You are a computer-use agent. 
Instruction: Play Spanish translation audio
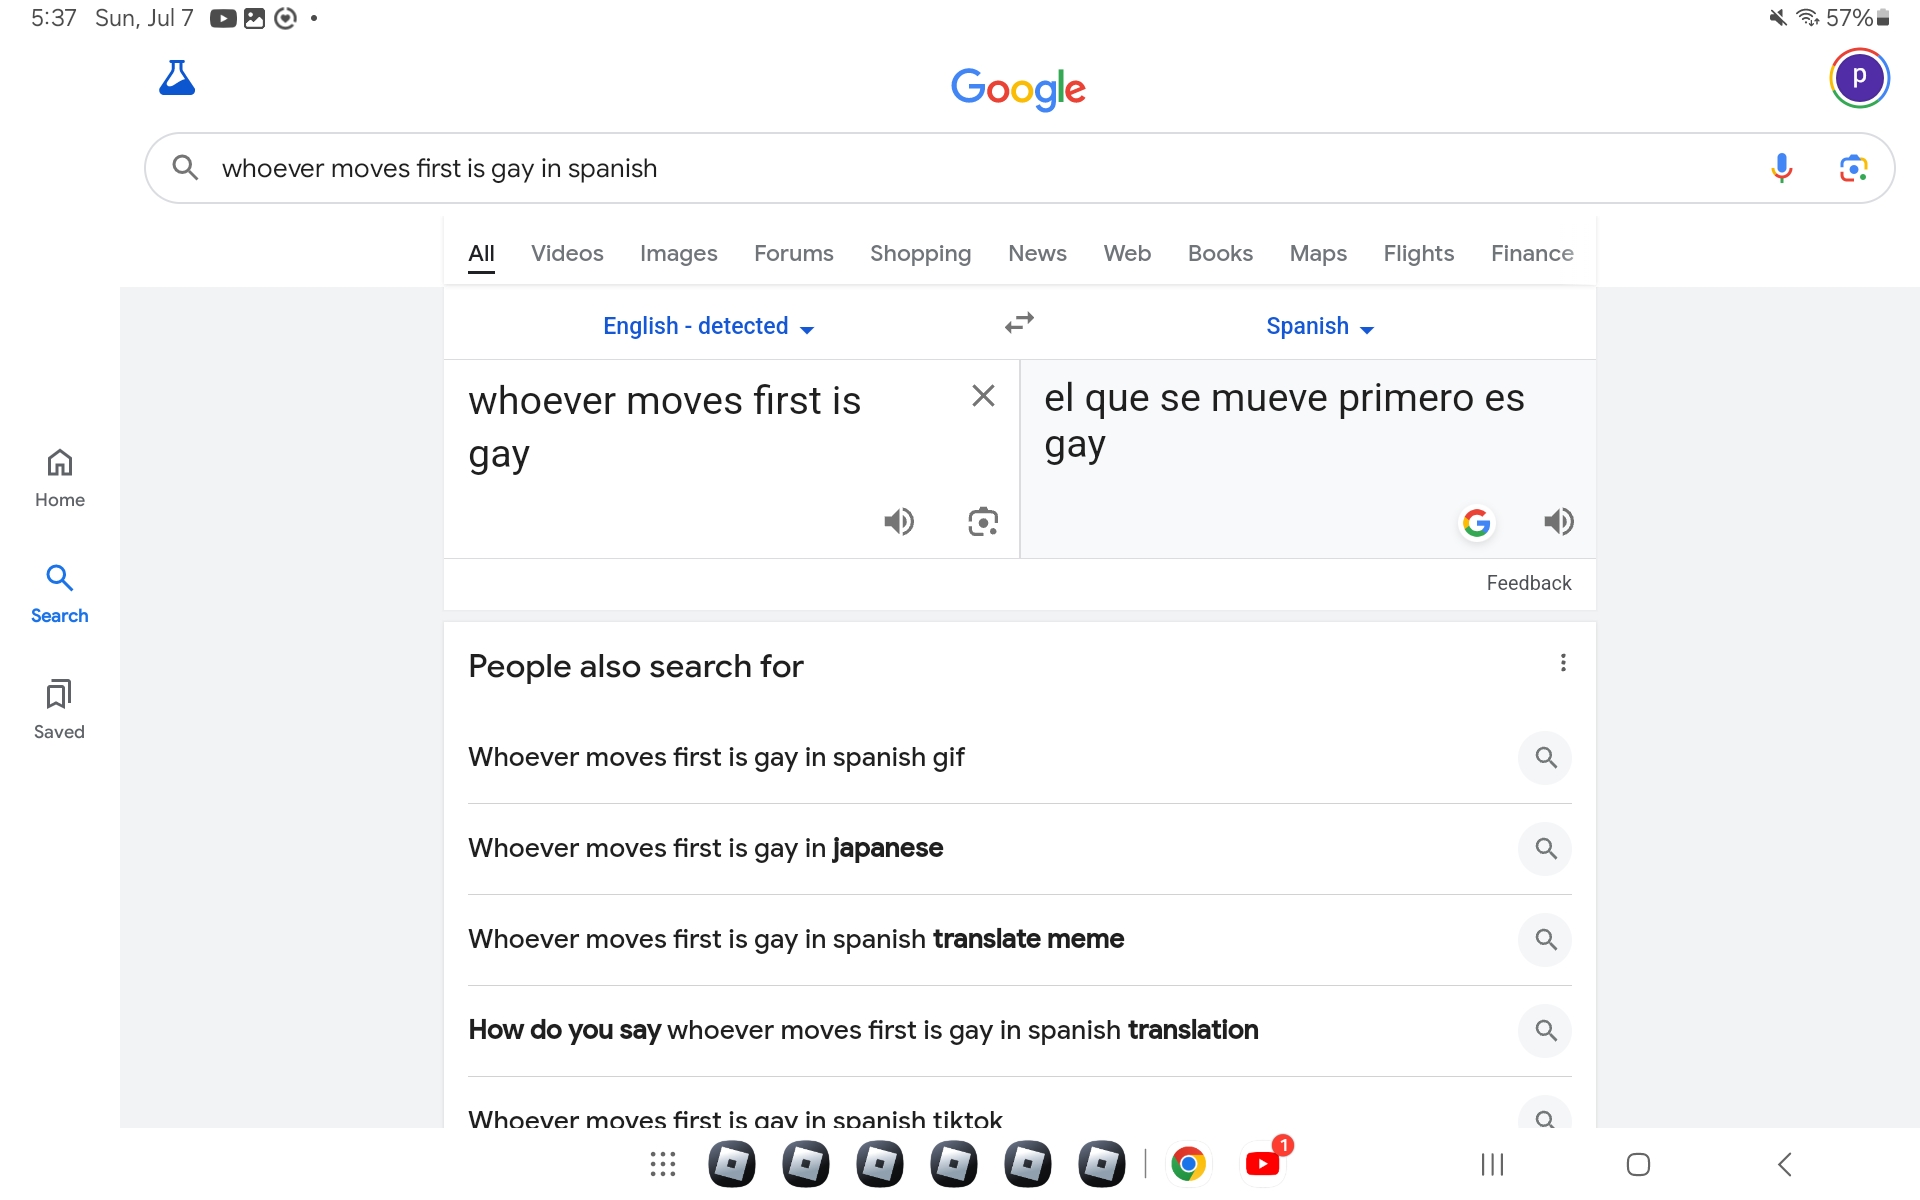coord(1558,521)
